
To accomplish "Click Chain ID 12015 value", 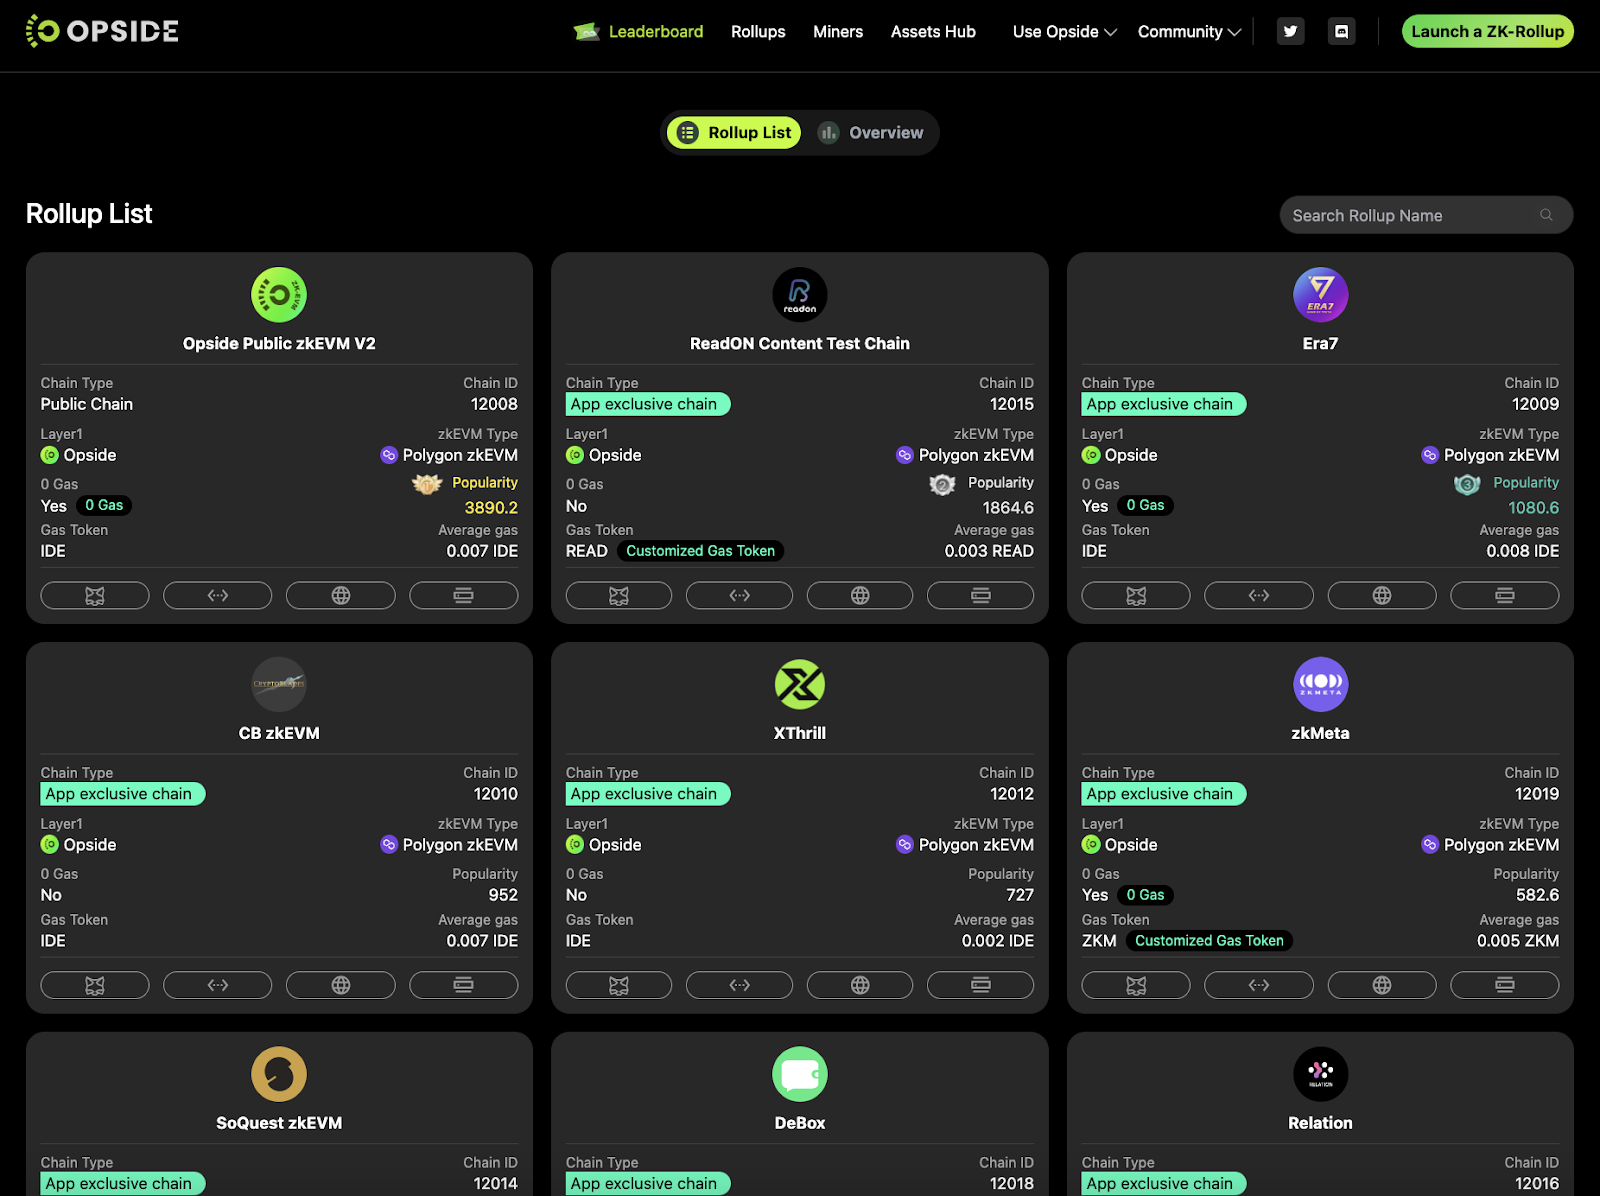I will 1012,404.
